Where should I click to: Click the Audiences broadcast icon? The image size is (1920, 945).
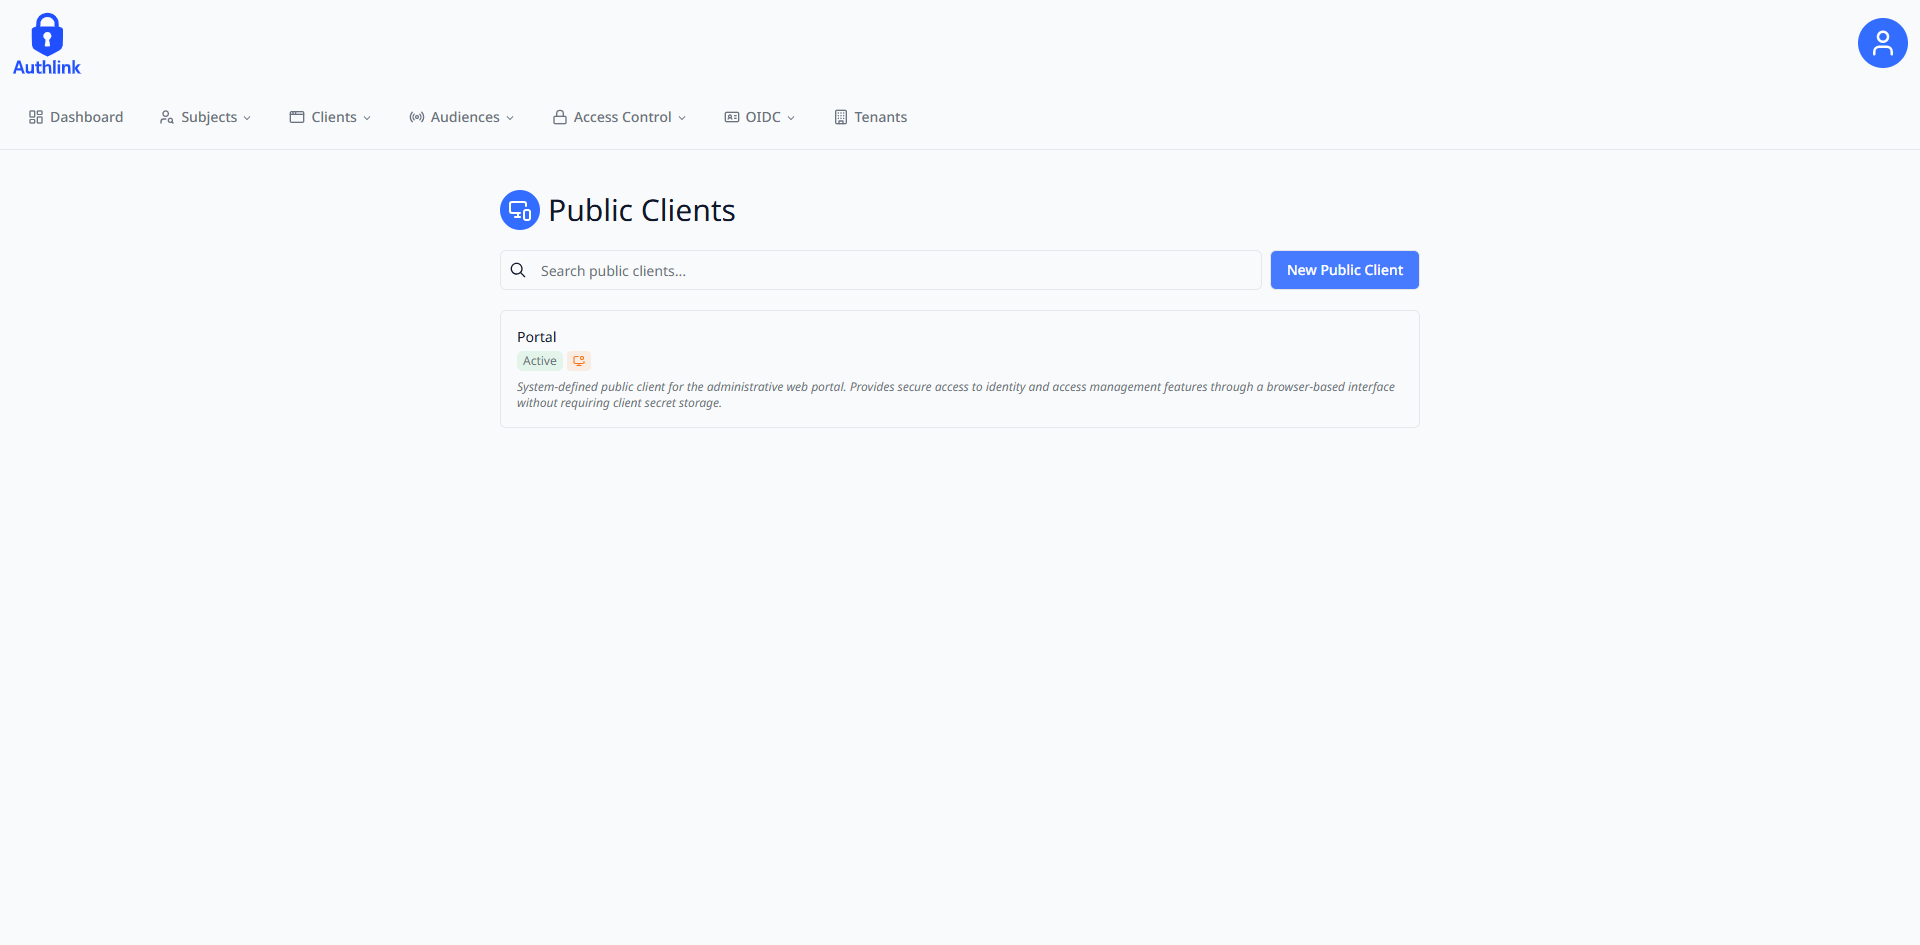(416, 117)
